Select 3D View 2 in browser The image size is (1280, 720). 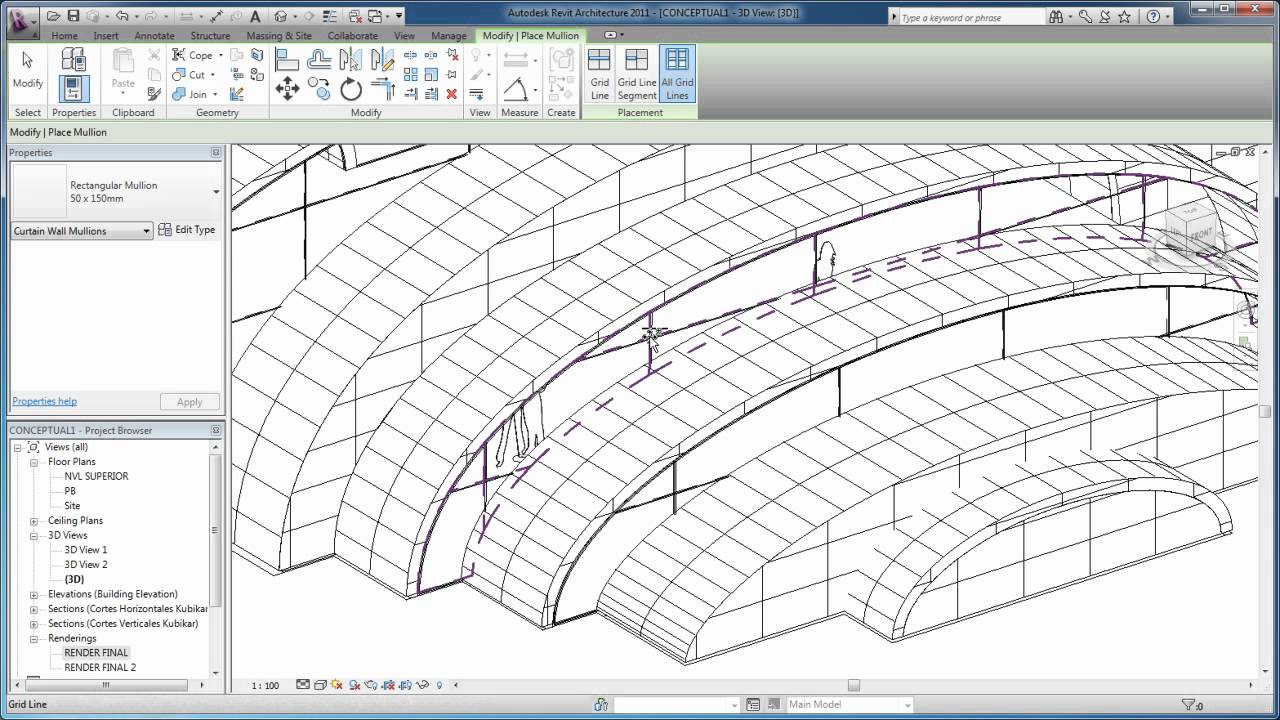86,565
